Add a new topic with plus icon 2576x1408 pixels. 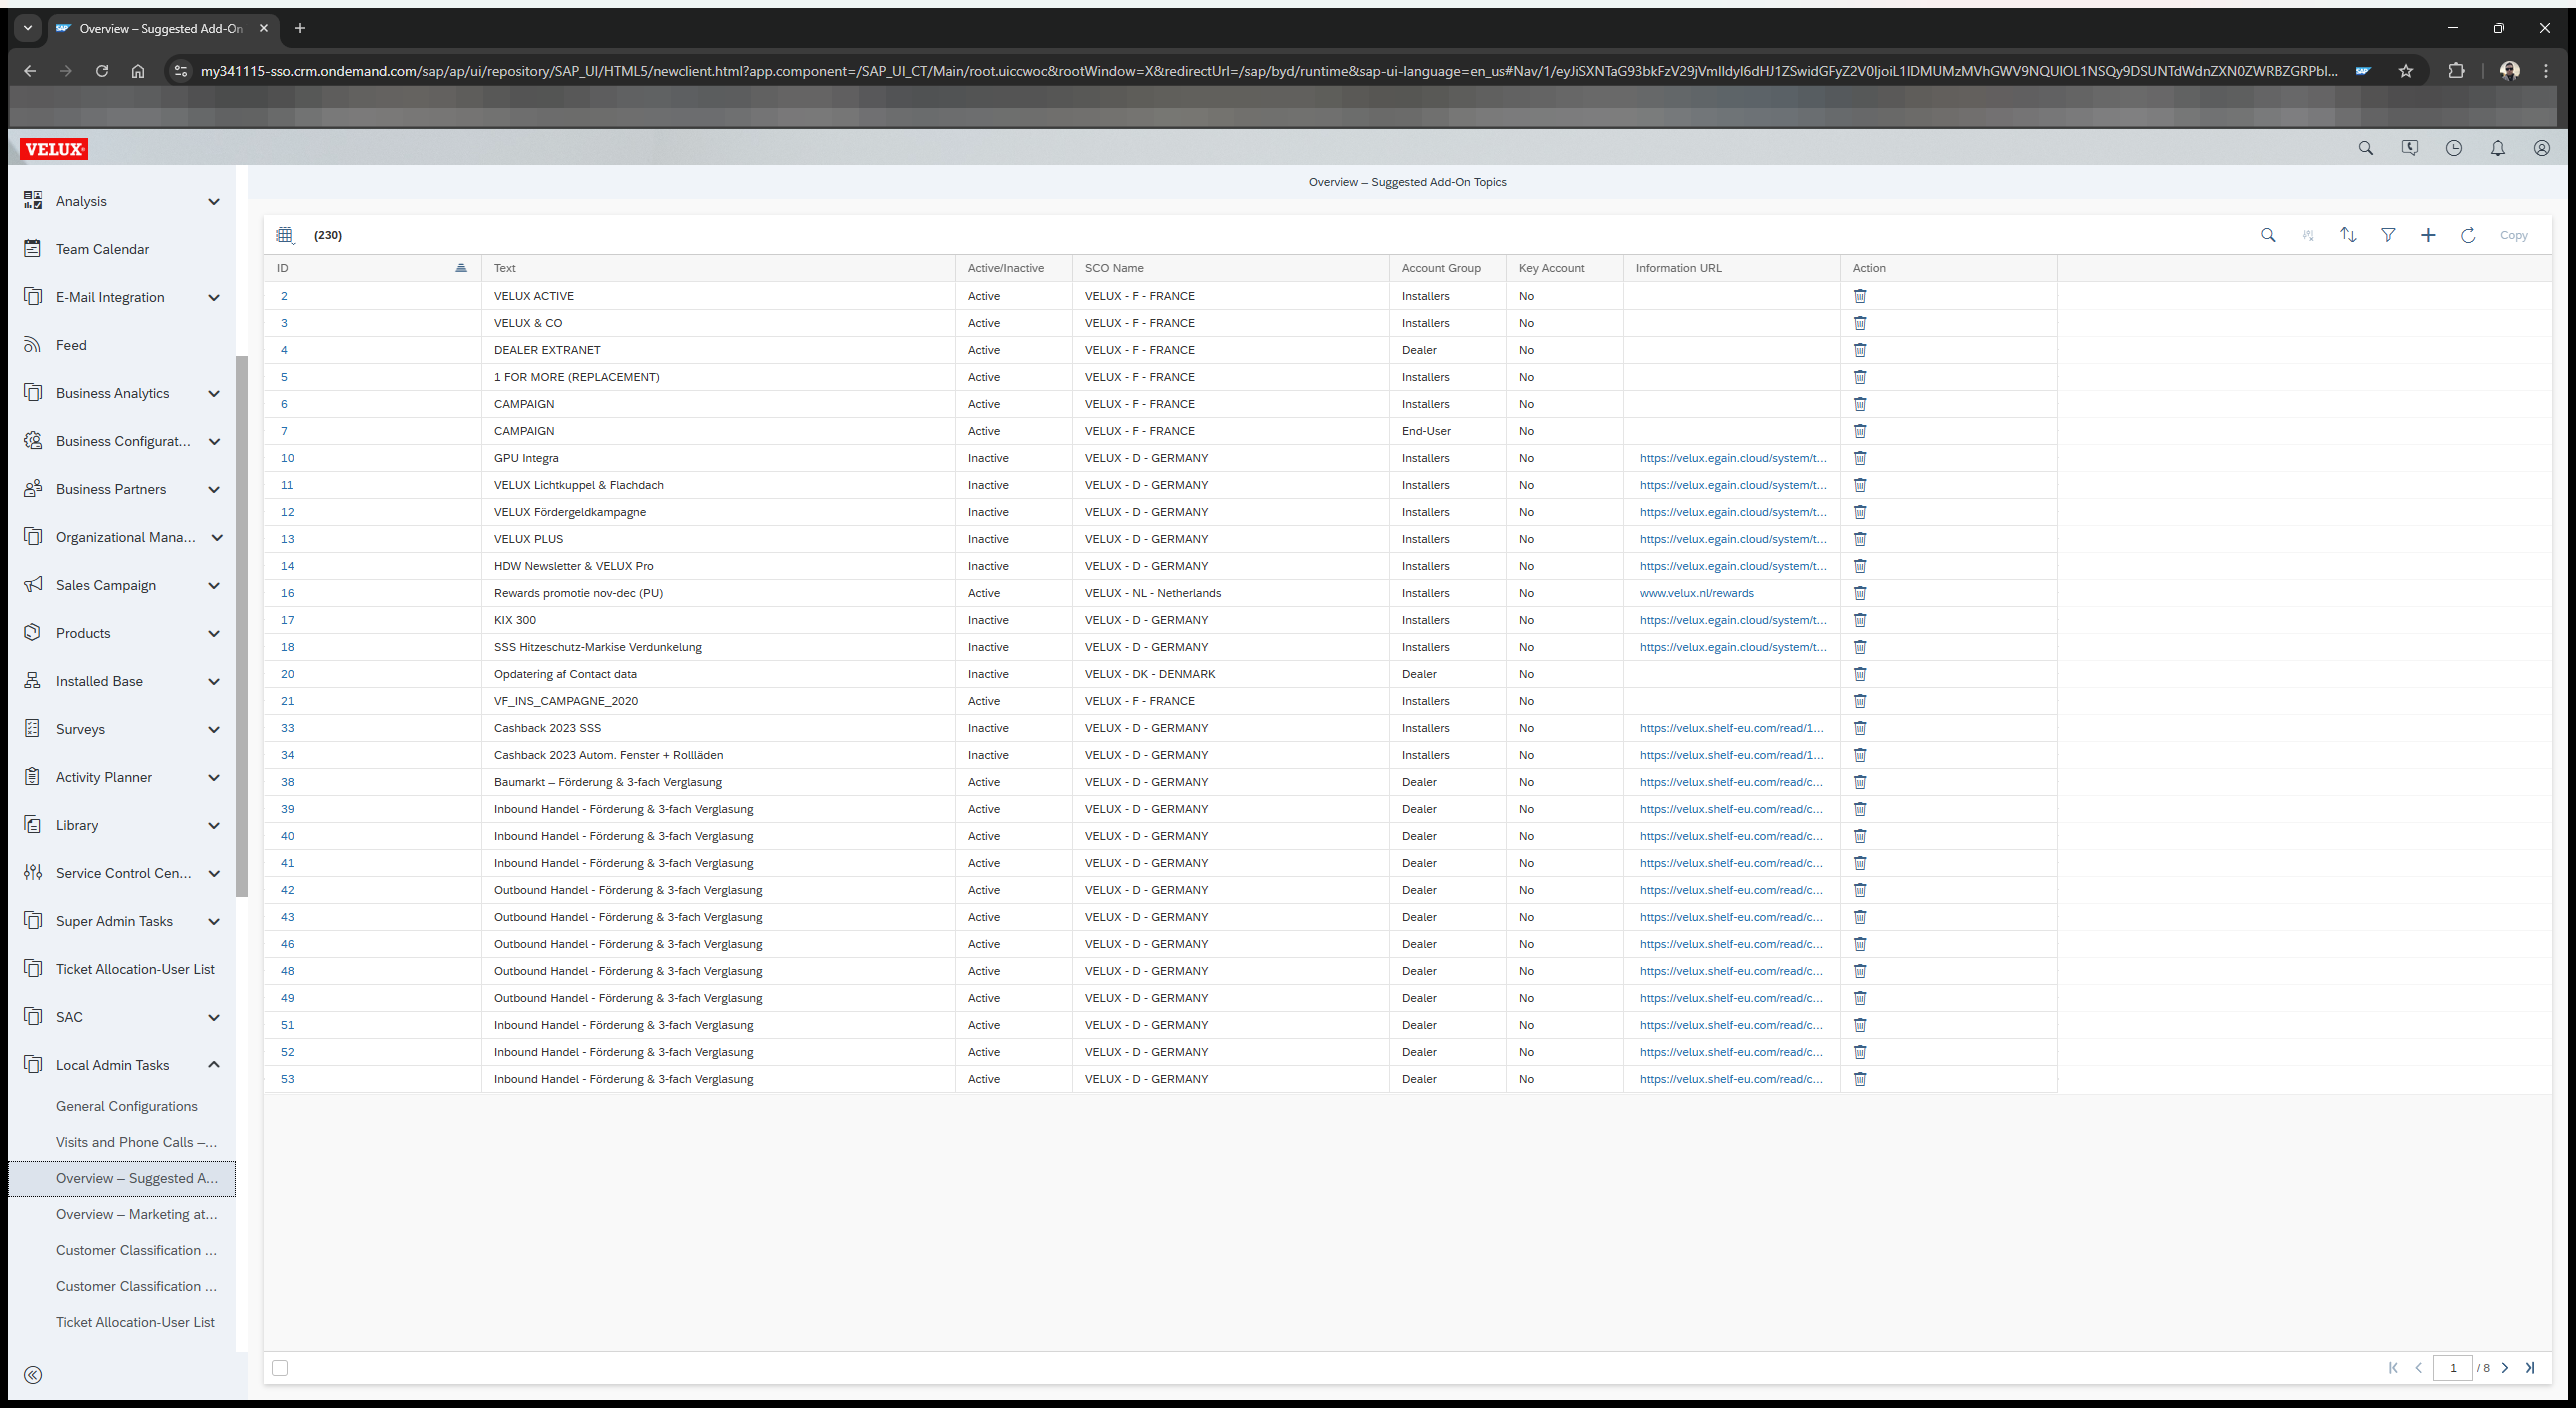(x=2428, y=235)
